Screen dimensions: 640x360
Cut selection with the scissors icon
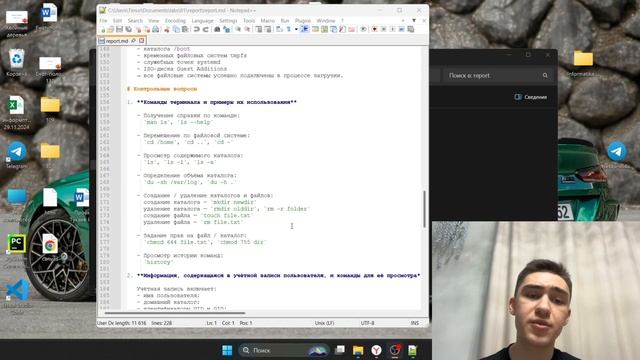166,29
